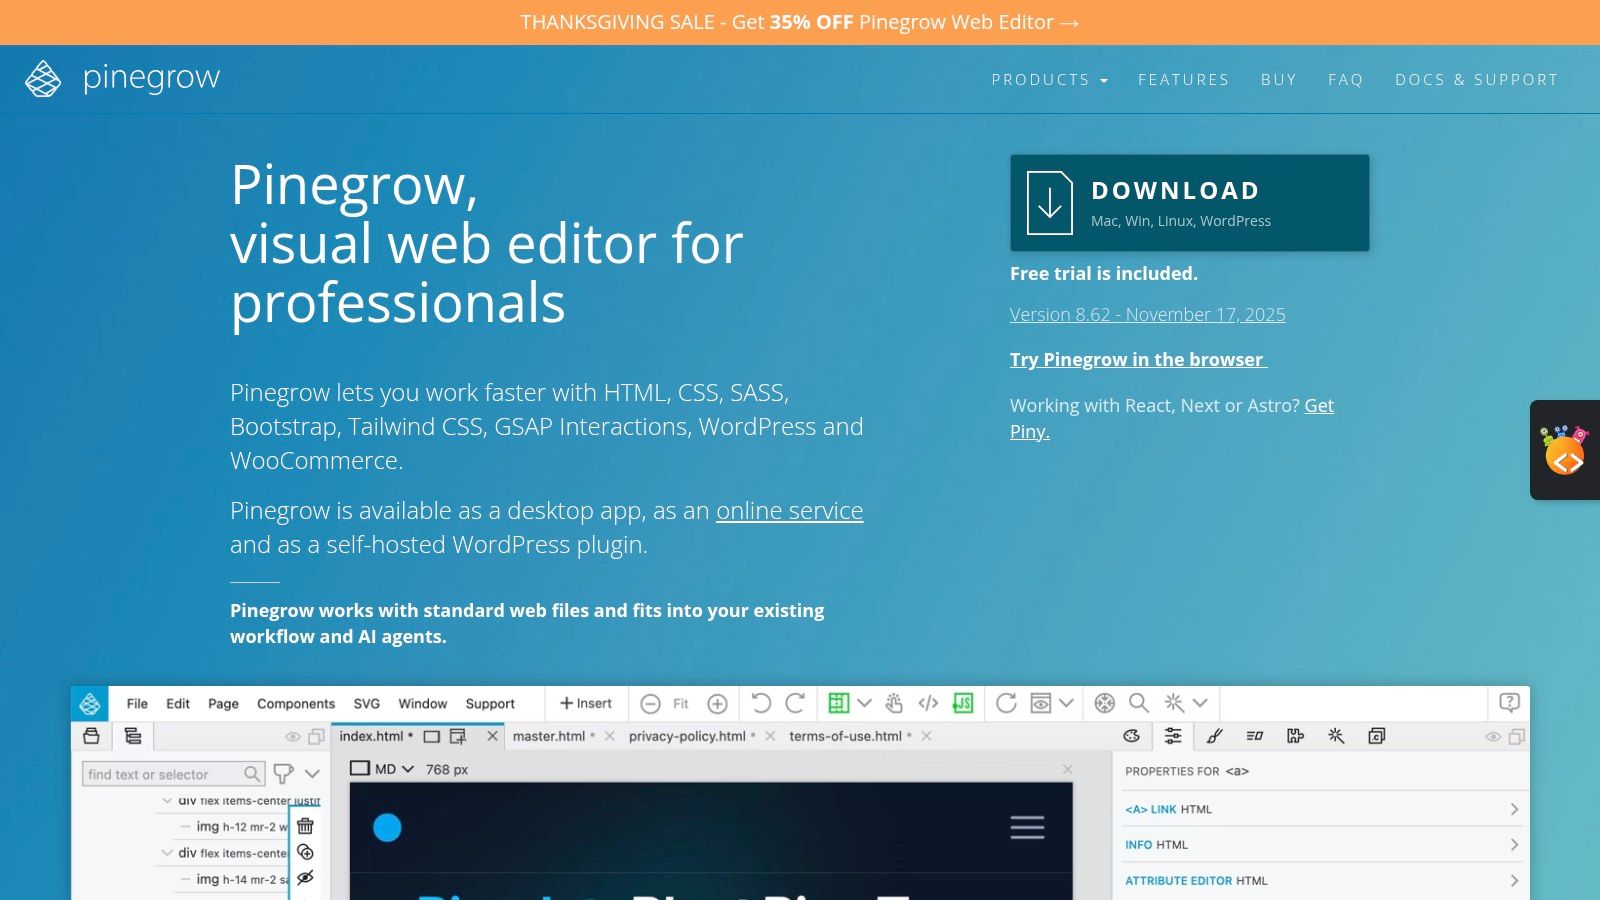Image resolution: width=1600 pixels, height=900 pixels.
Task: Open the 'Try Pinegrow in the browser' link
Action: 1139,359
